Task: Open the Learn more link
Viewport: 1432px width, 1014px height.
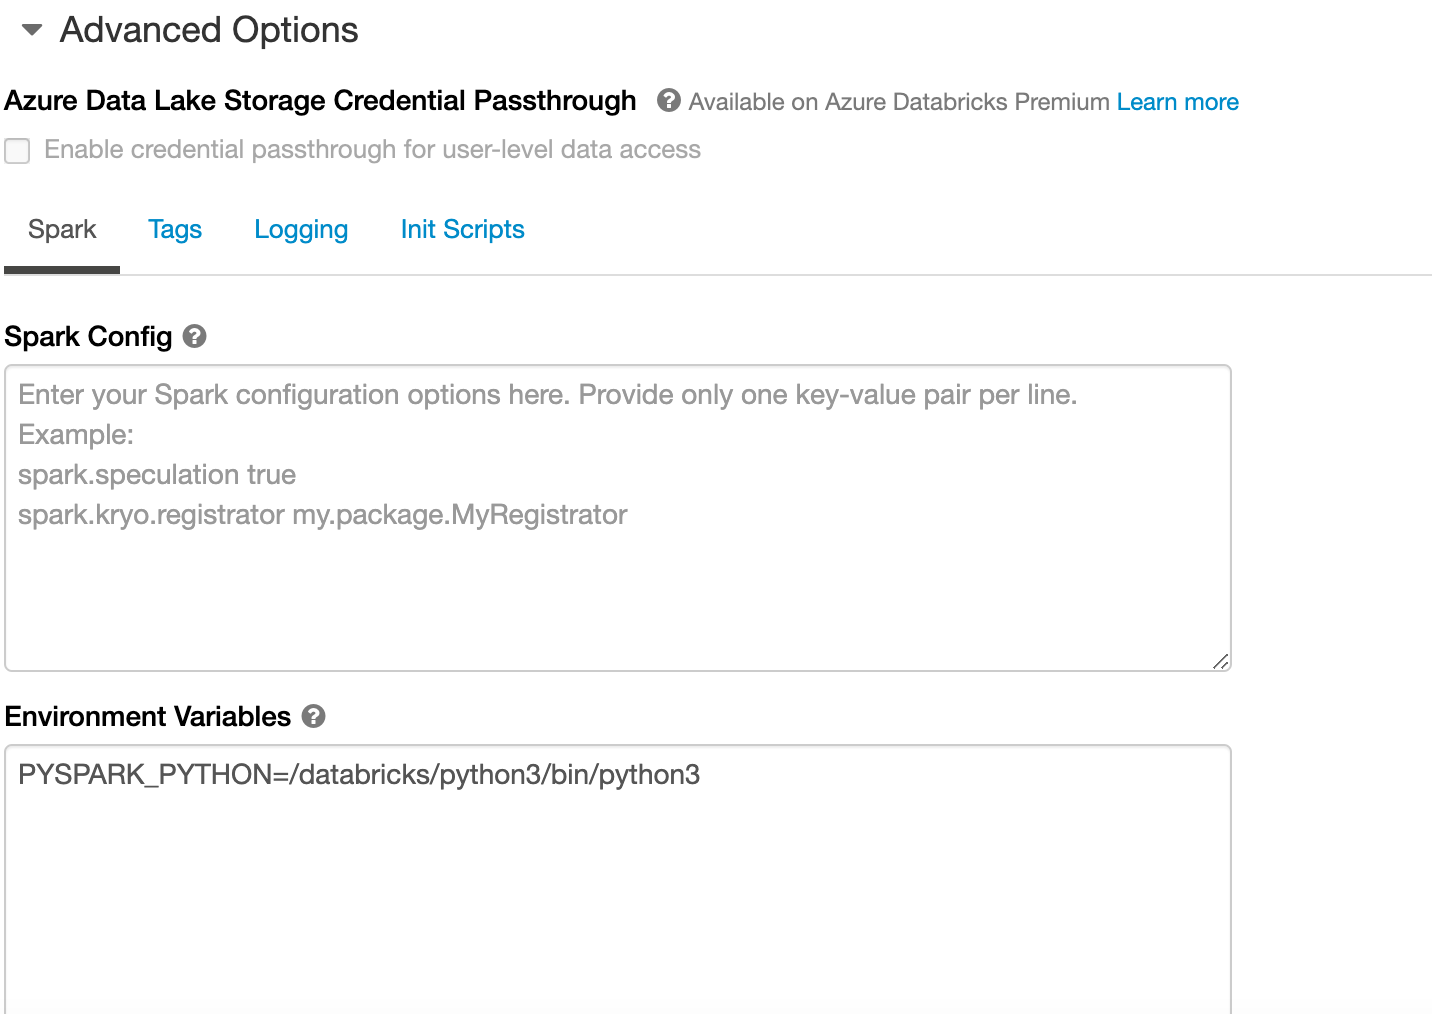Action: 1177,102
